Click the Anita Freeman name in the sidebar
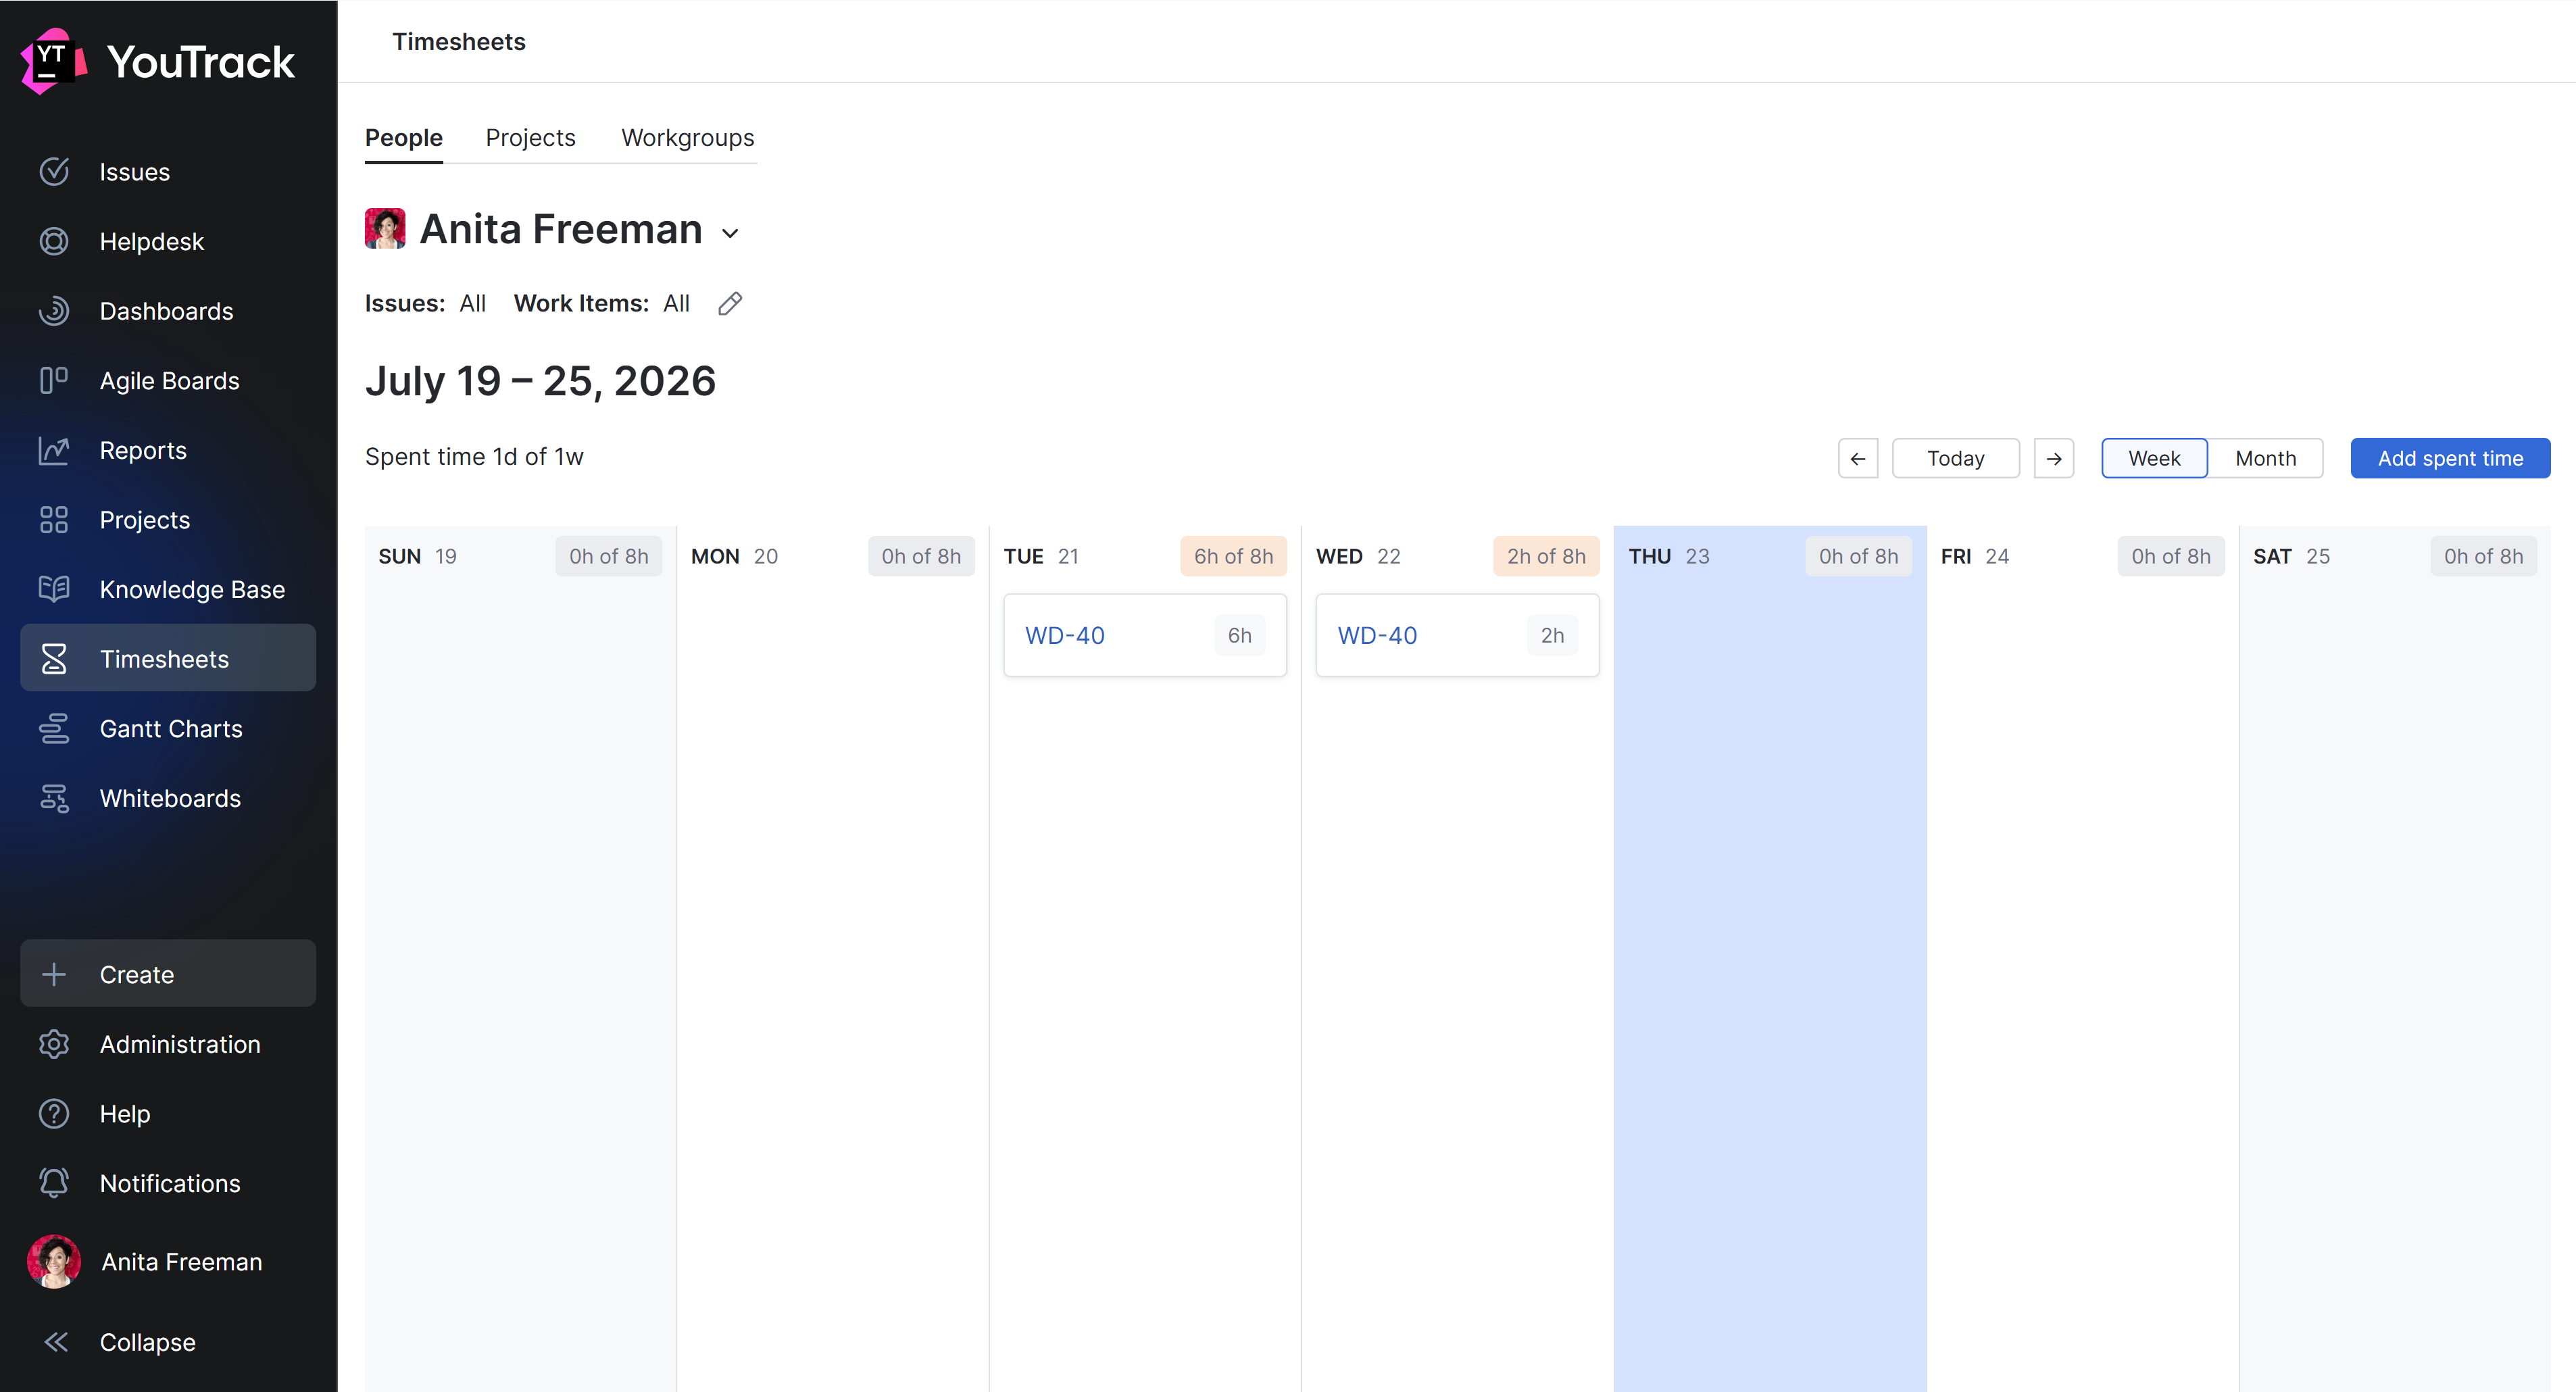 coord(182,1262)
